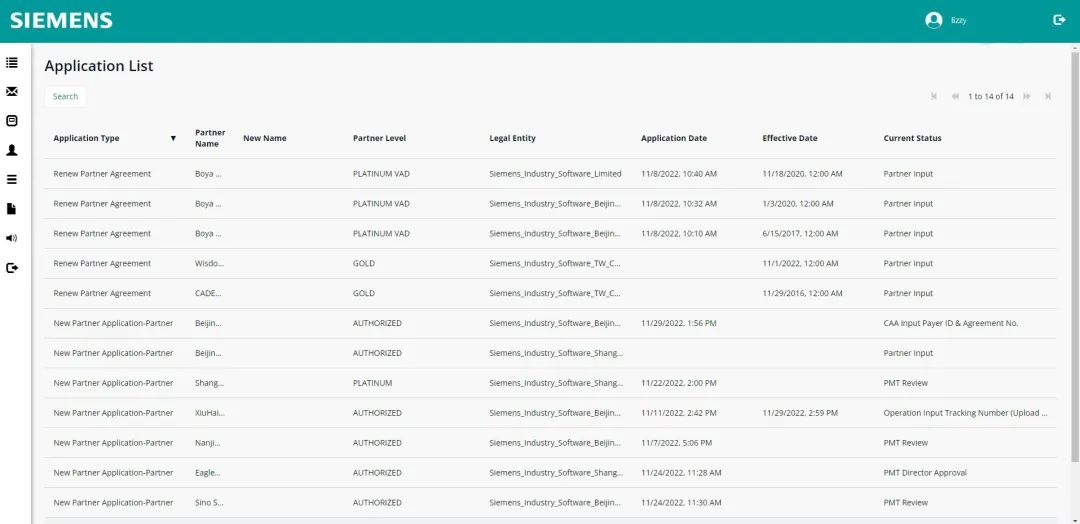Image resolution: width=1080 pixels, height=524 pixels.
Task: Click the Sino S... partner name cell
Action: tap(209, 503)
